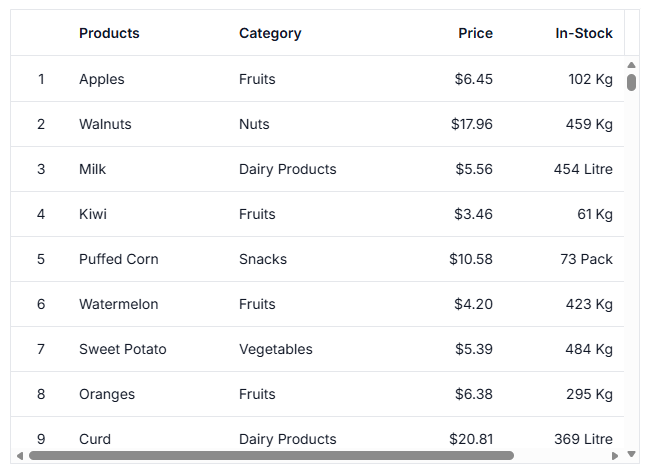Screen dimensions: 650x474
Task: Sort by the Category column header
Action: (x=270, y=33)
